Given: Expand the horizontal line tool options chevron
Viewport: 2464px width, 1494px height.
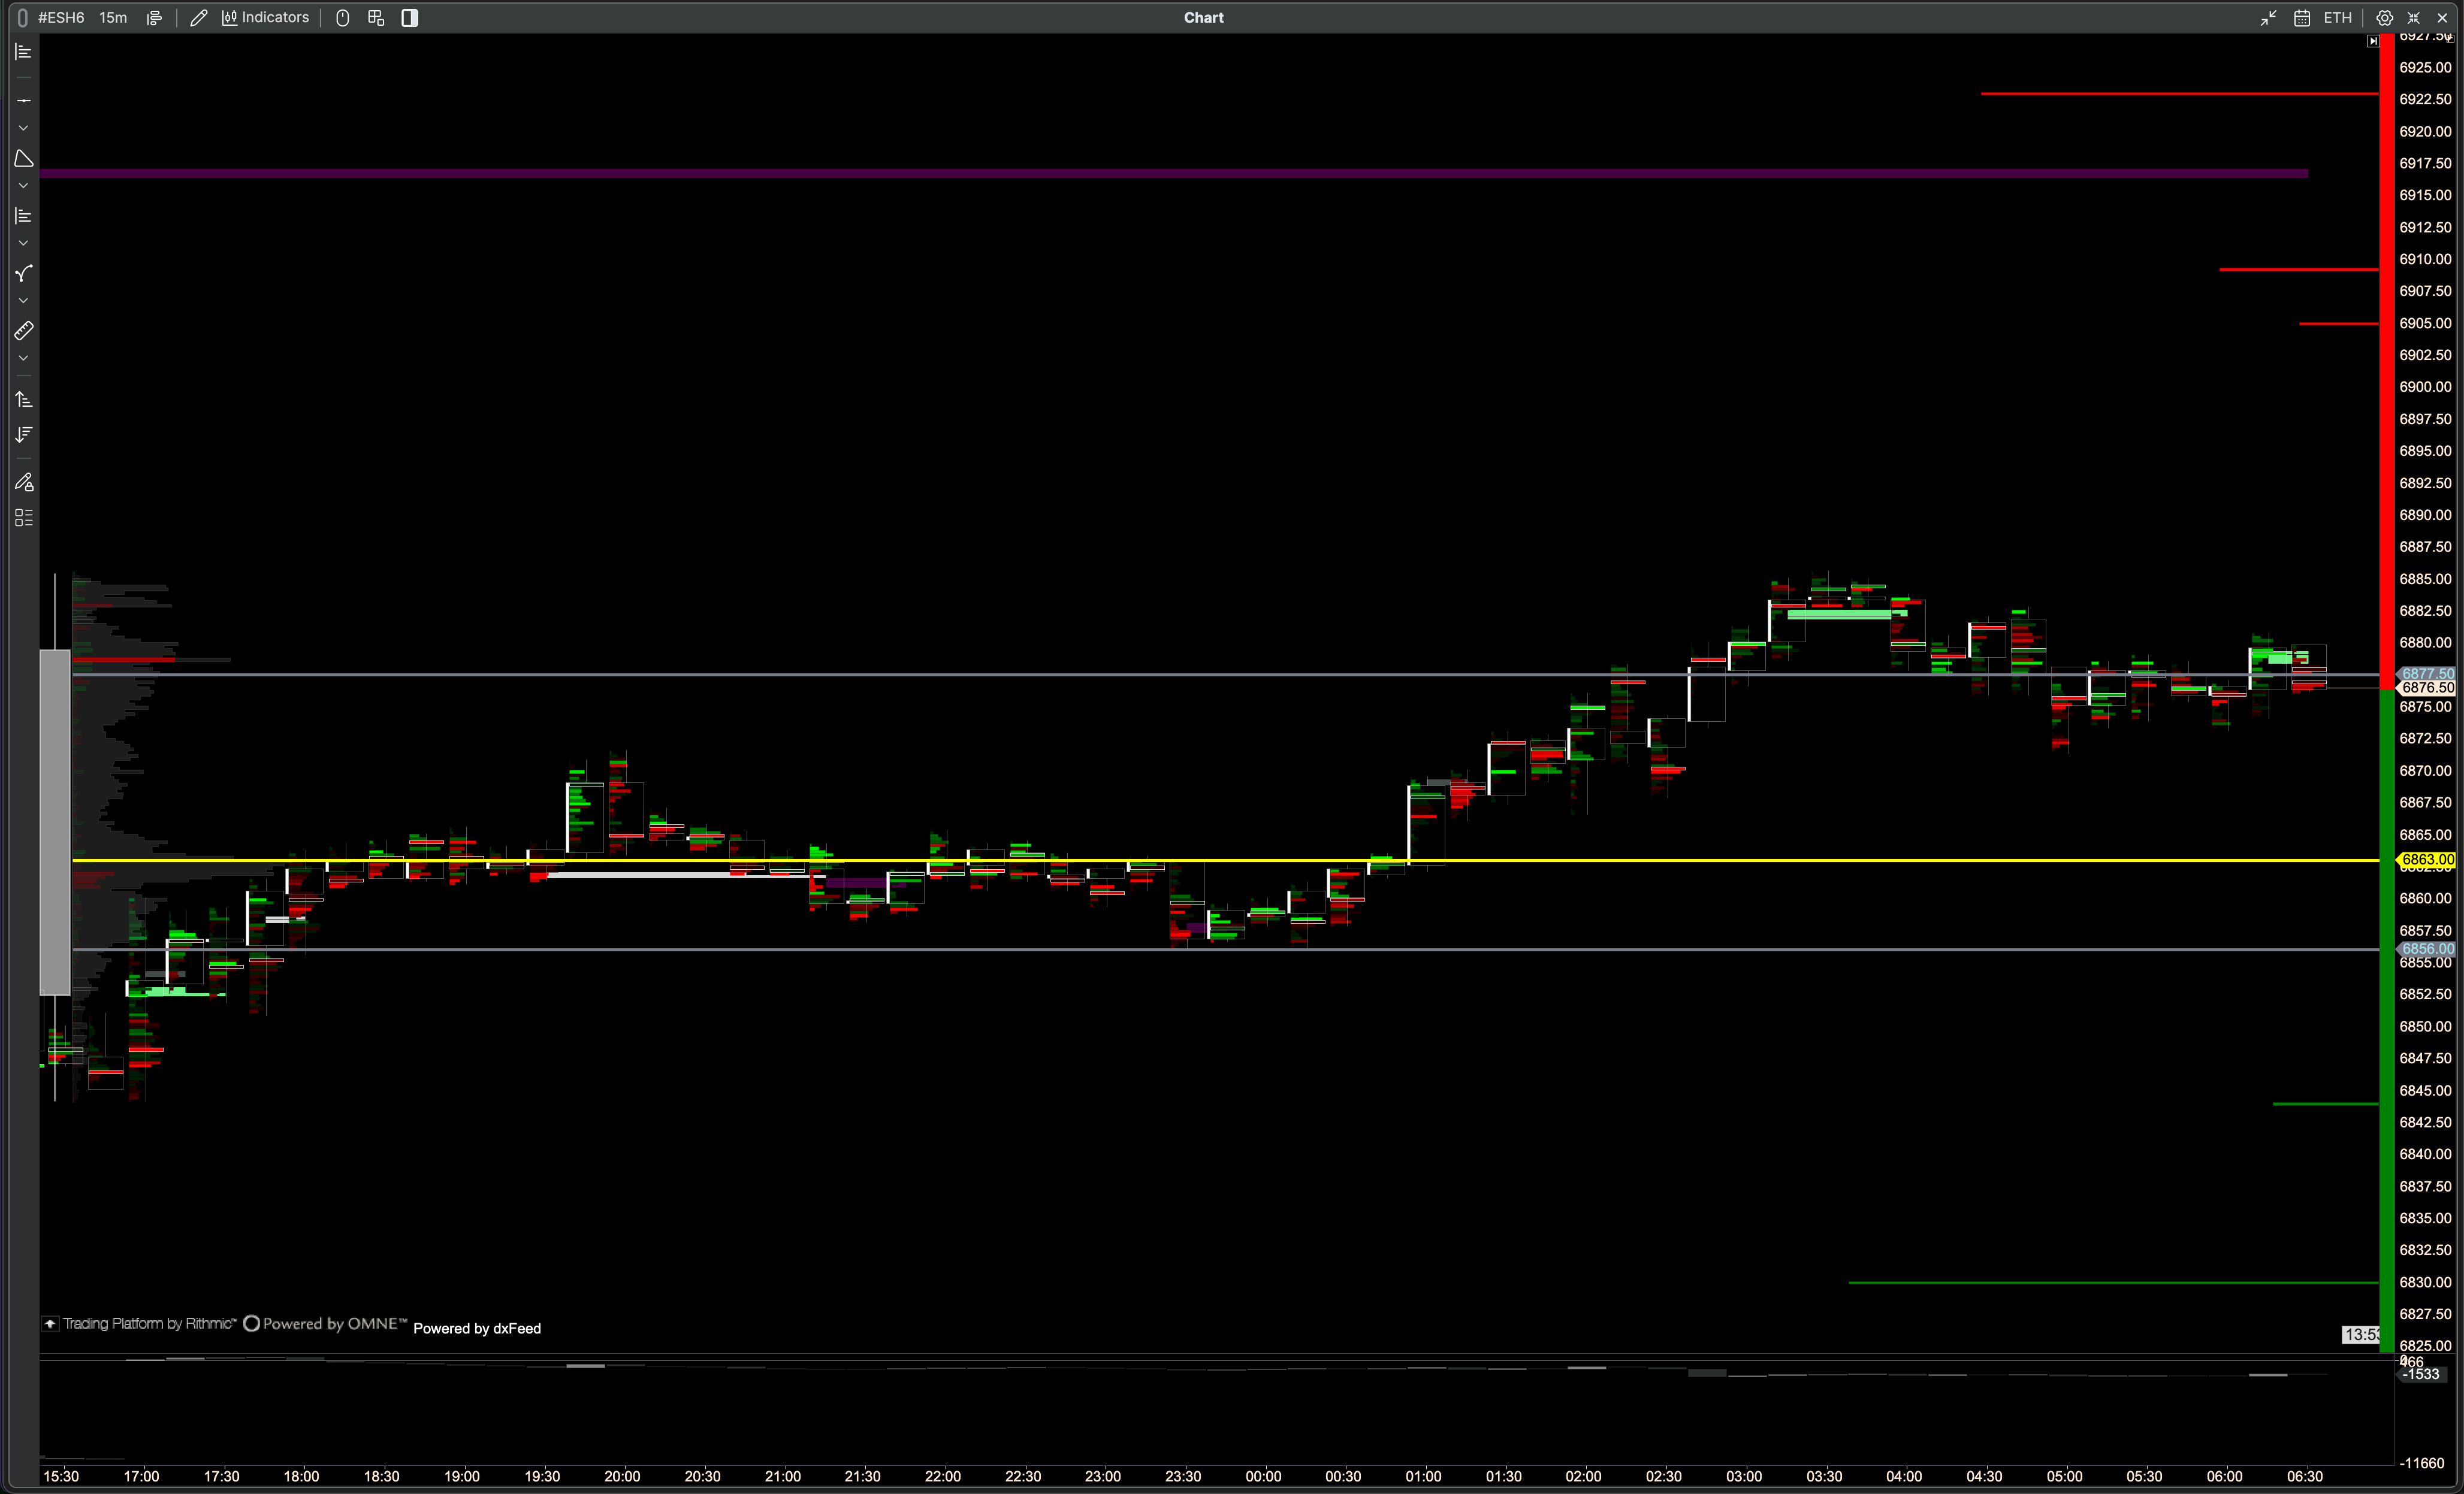Looking at the screenshot, I should 24,128.
